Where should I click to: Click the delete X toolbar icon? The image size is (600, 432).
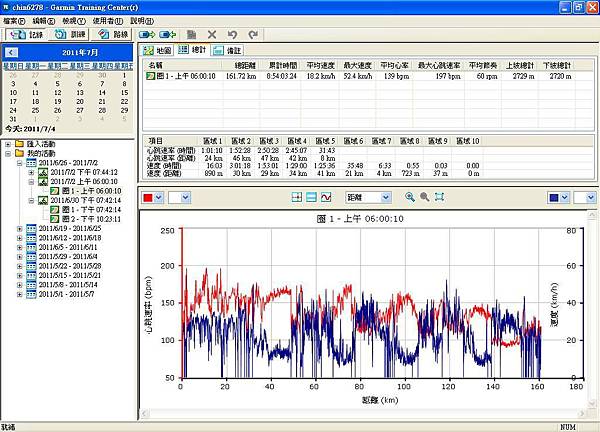click(x=211, y=33)
